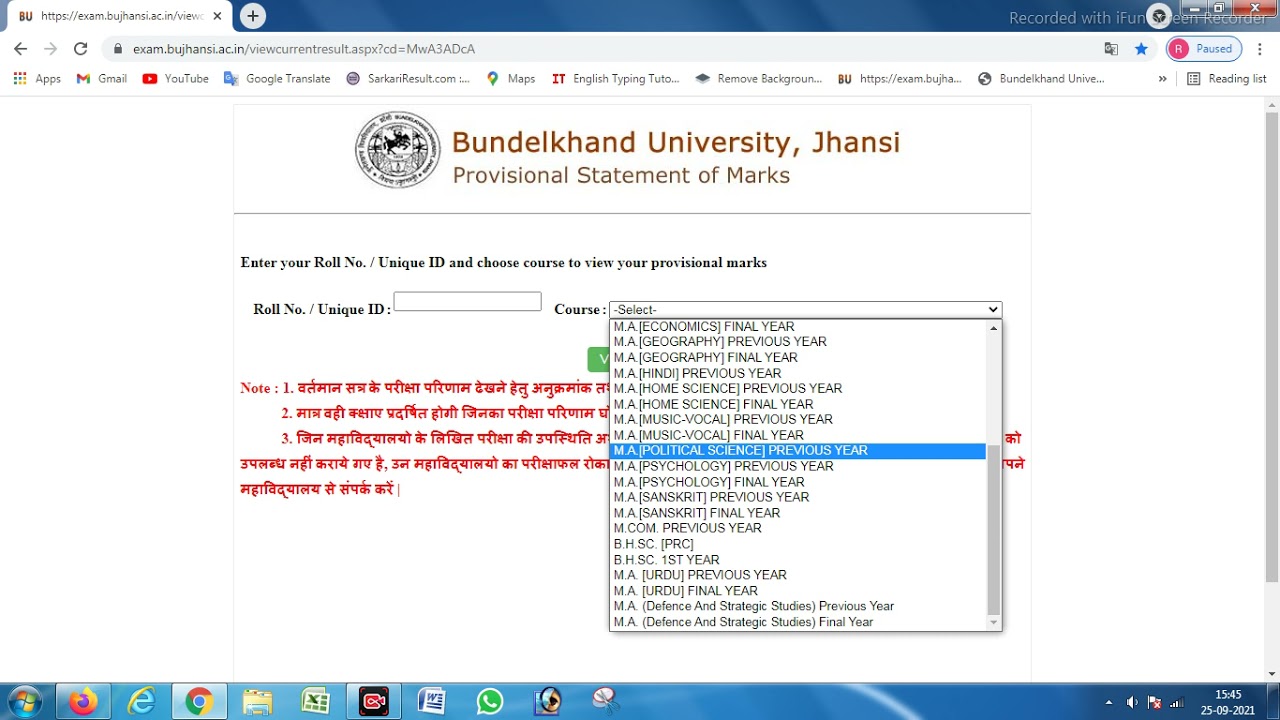Select M.A.[HINDI] PREVIOUS YEAR option

coord(798,373)
